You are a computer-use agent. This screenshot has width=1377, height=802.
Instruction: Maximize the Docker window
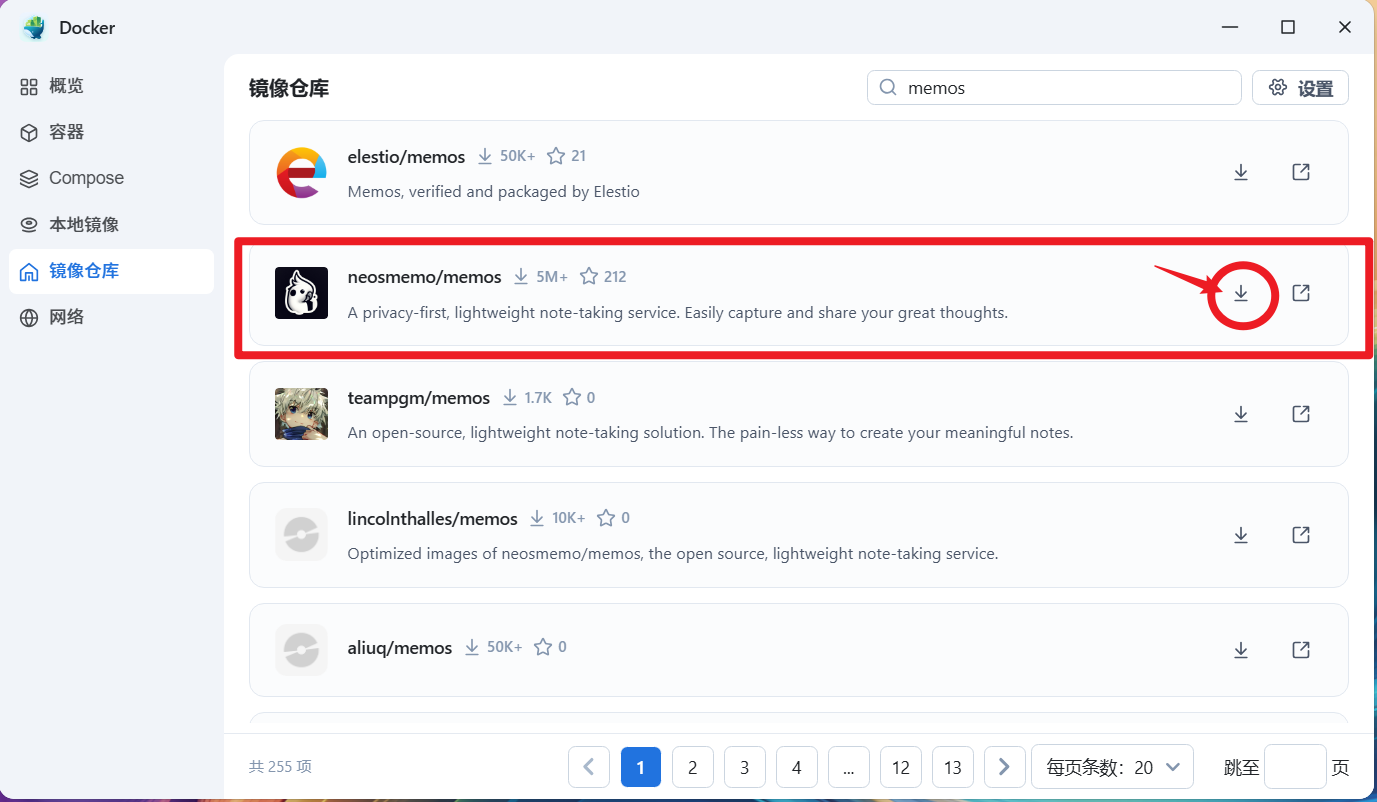pos(1288,27)
